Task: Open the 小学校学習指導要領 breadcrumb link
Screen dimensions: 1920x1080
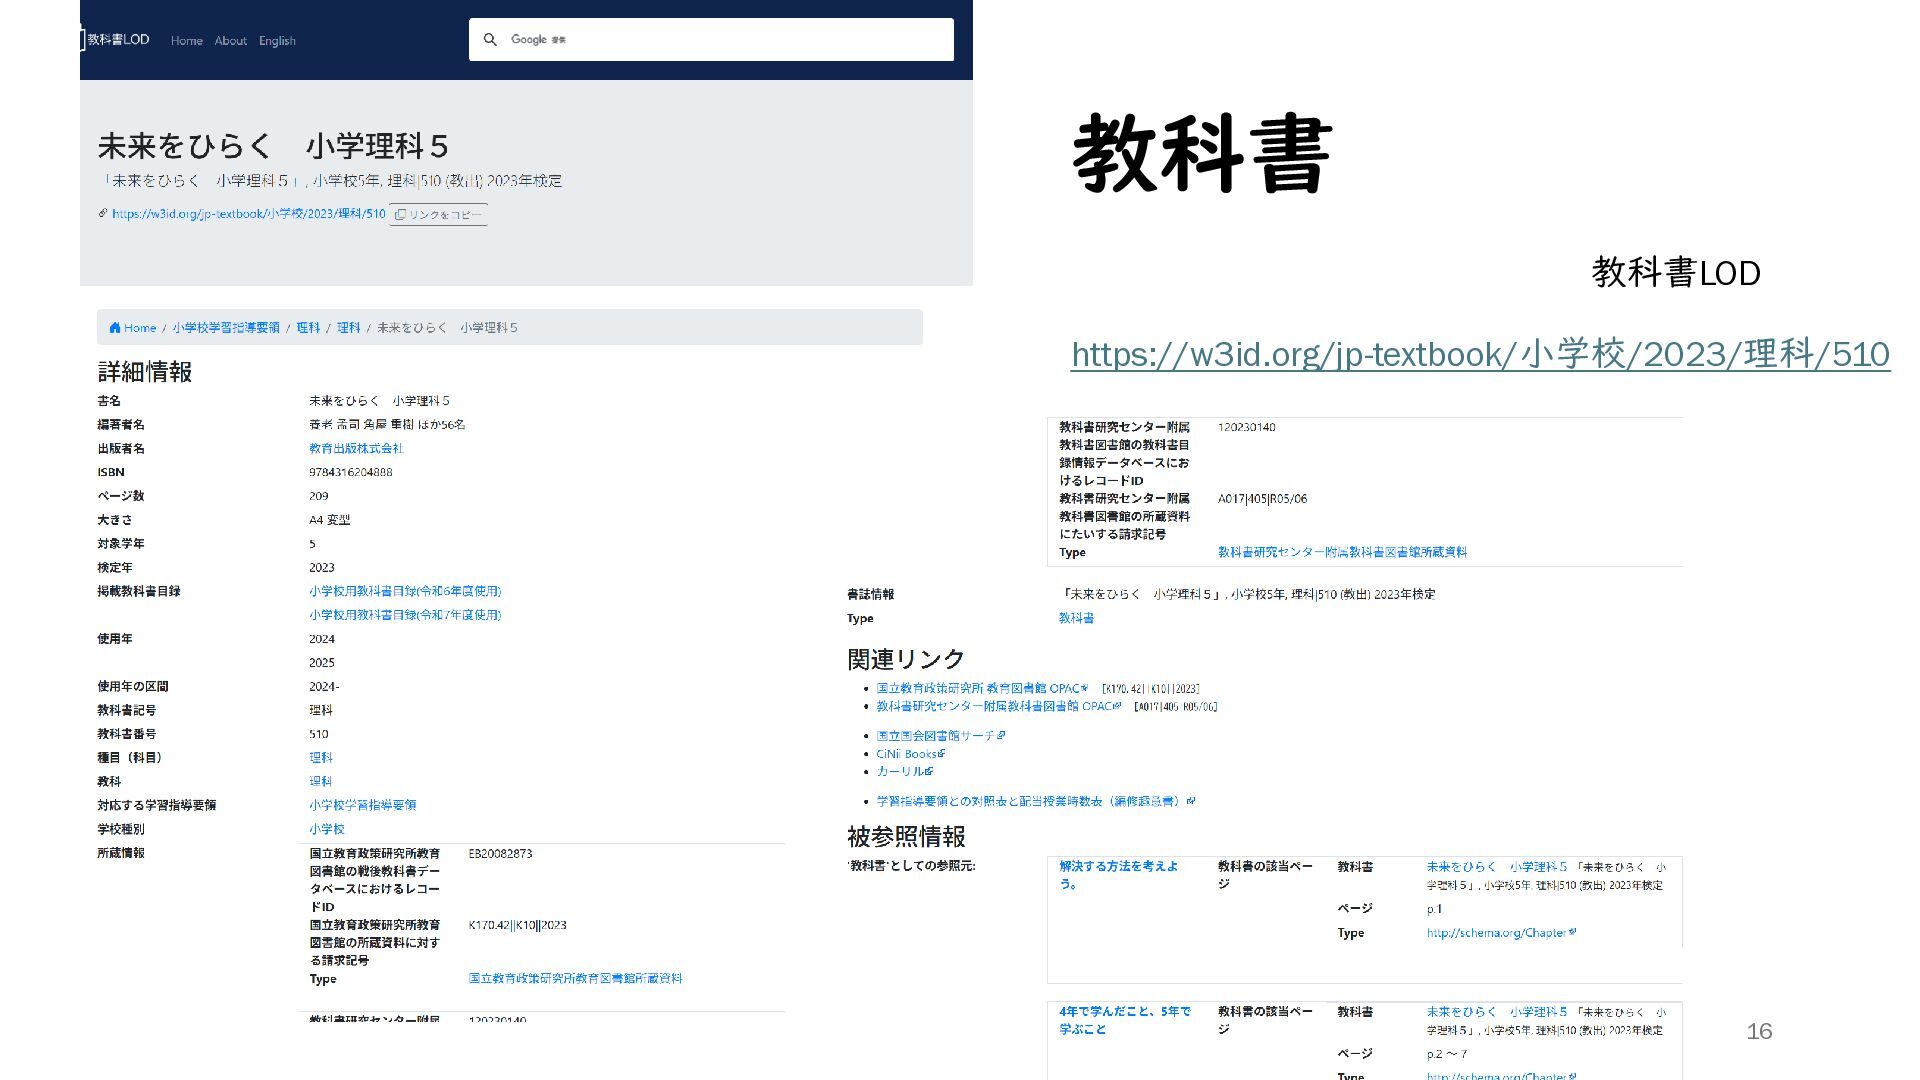Action: 225,328
